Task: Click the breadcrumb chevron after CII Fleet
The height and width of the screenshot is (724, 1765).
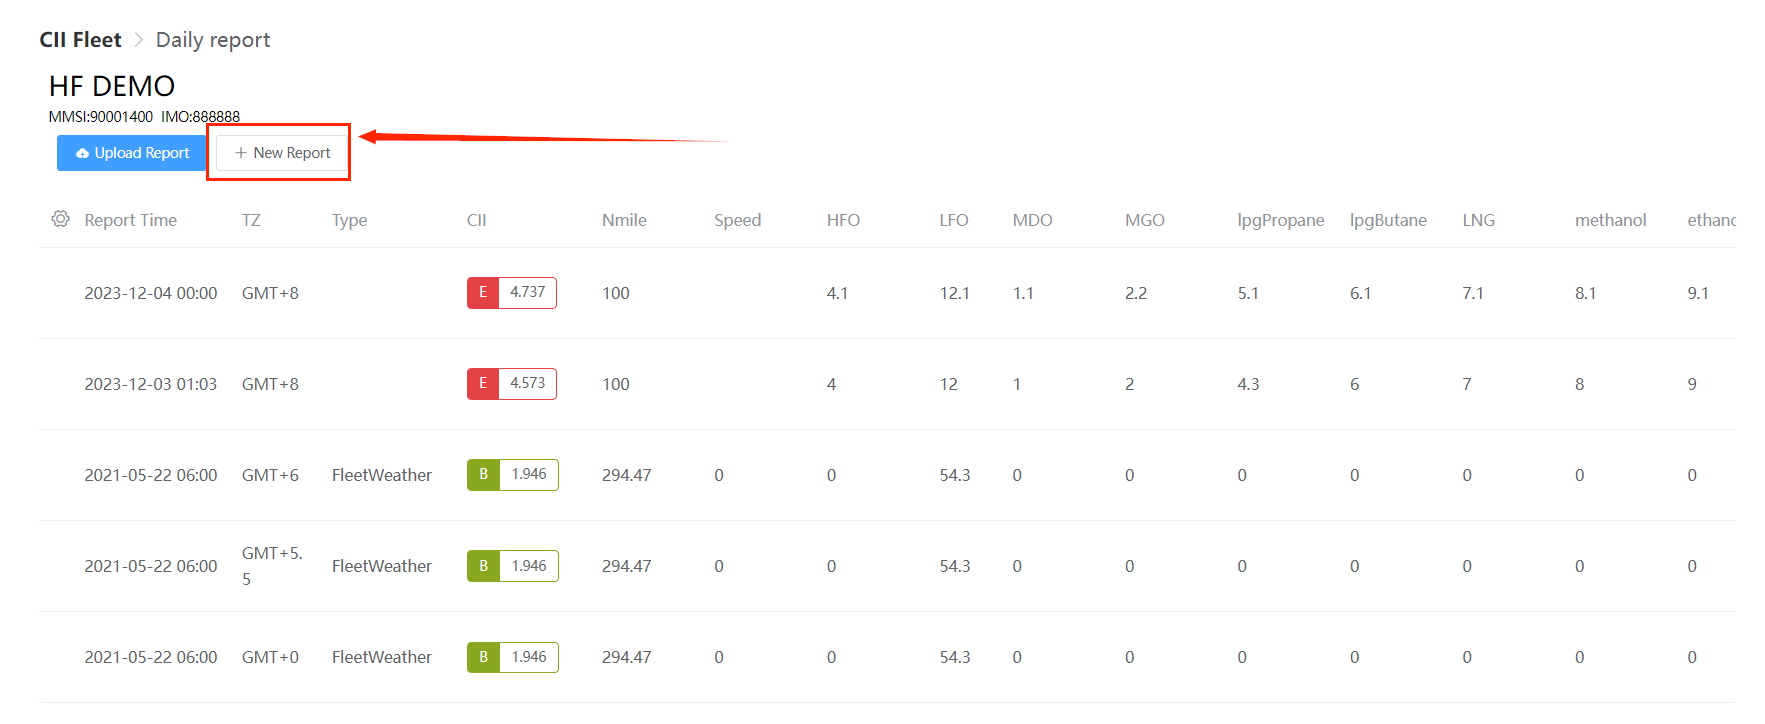Action: coord(139,40)
